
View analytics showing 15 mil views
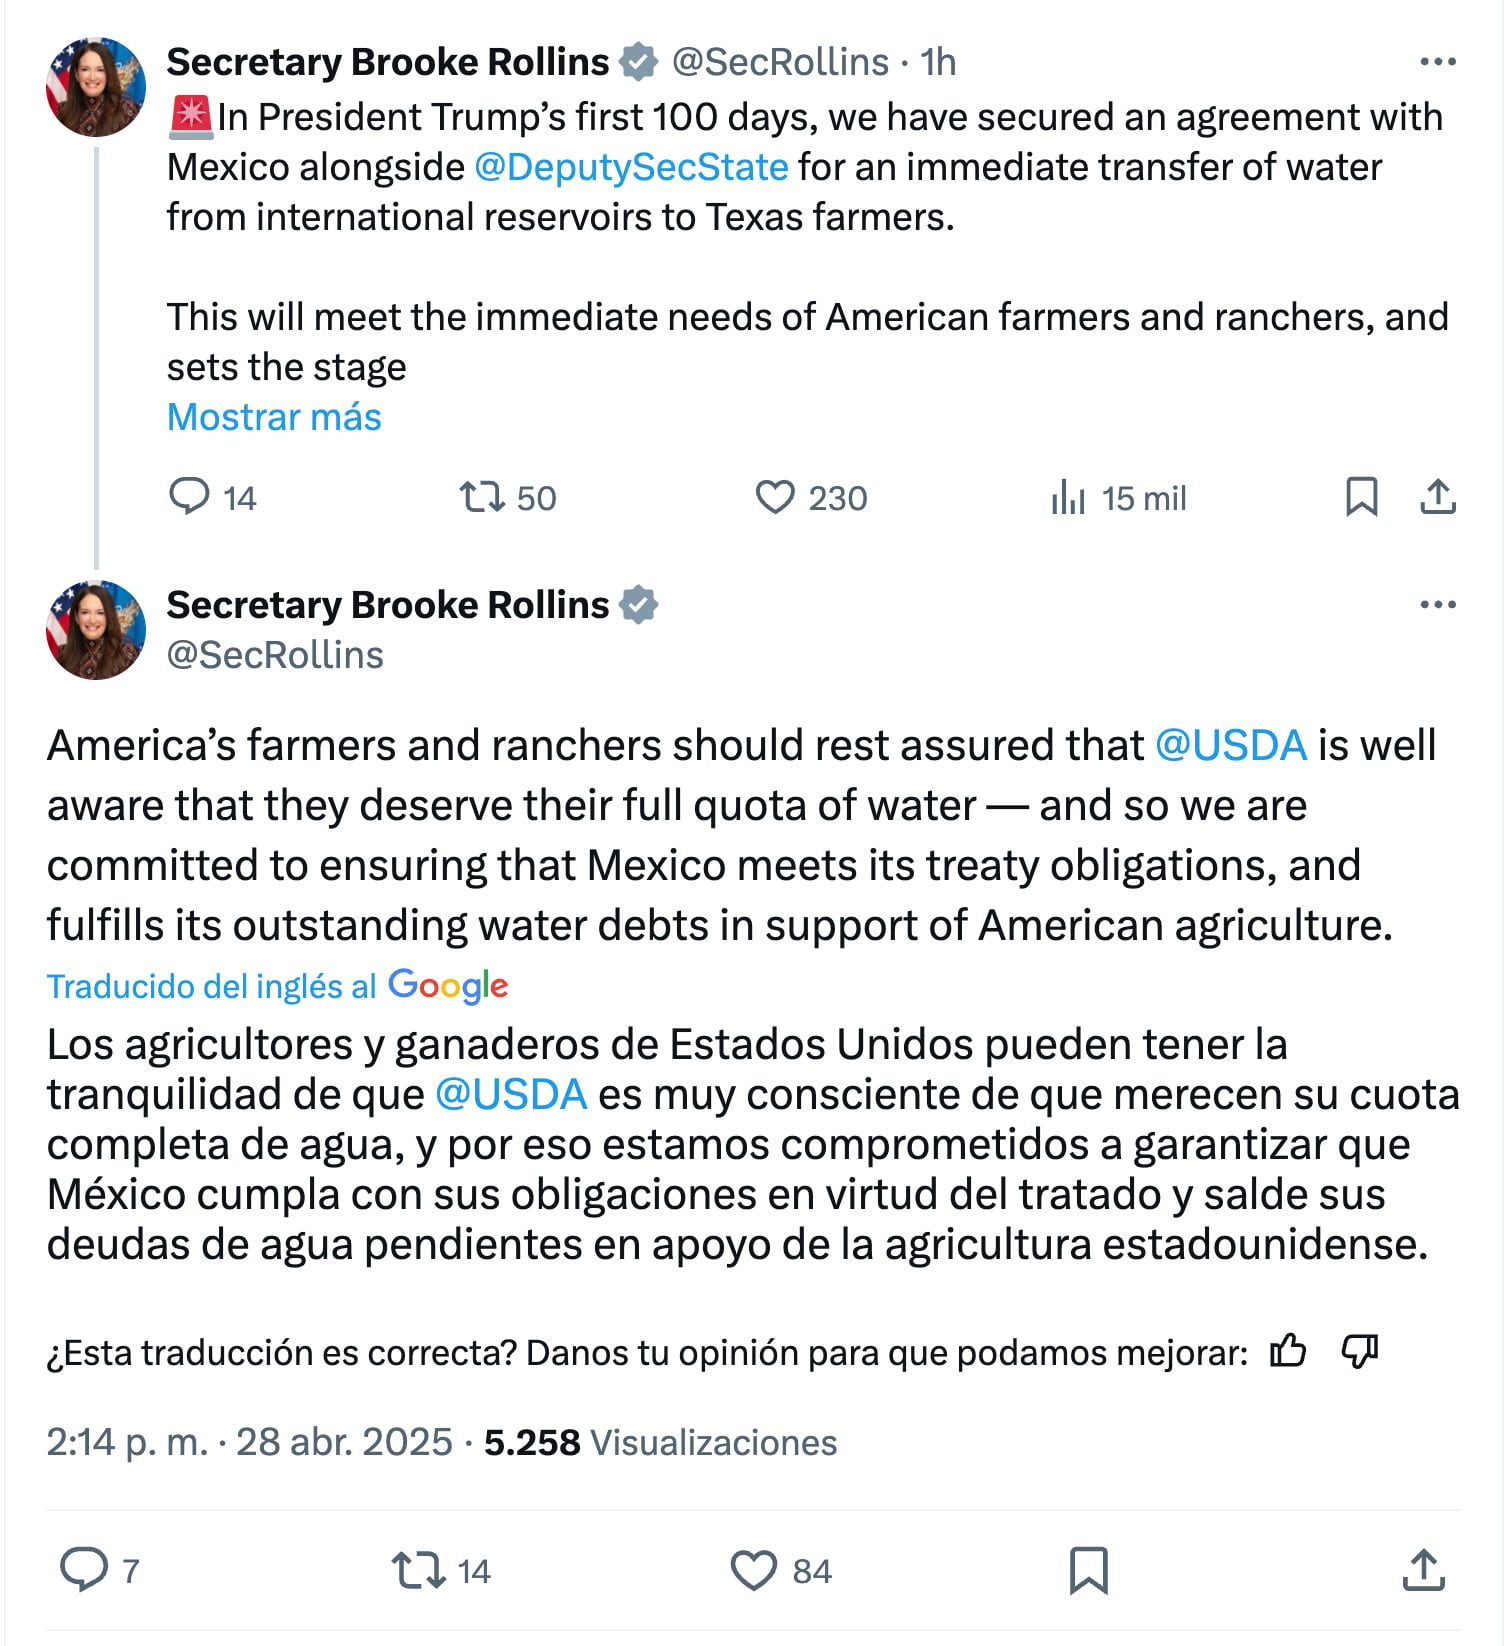click(x=1068, y=497)
